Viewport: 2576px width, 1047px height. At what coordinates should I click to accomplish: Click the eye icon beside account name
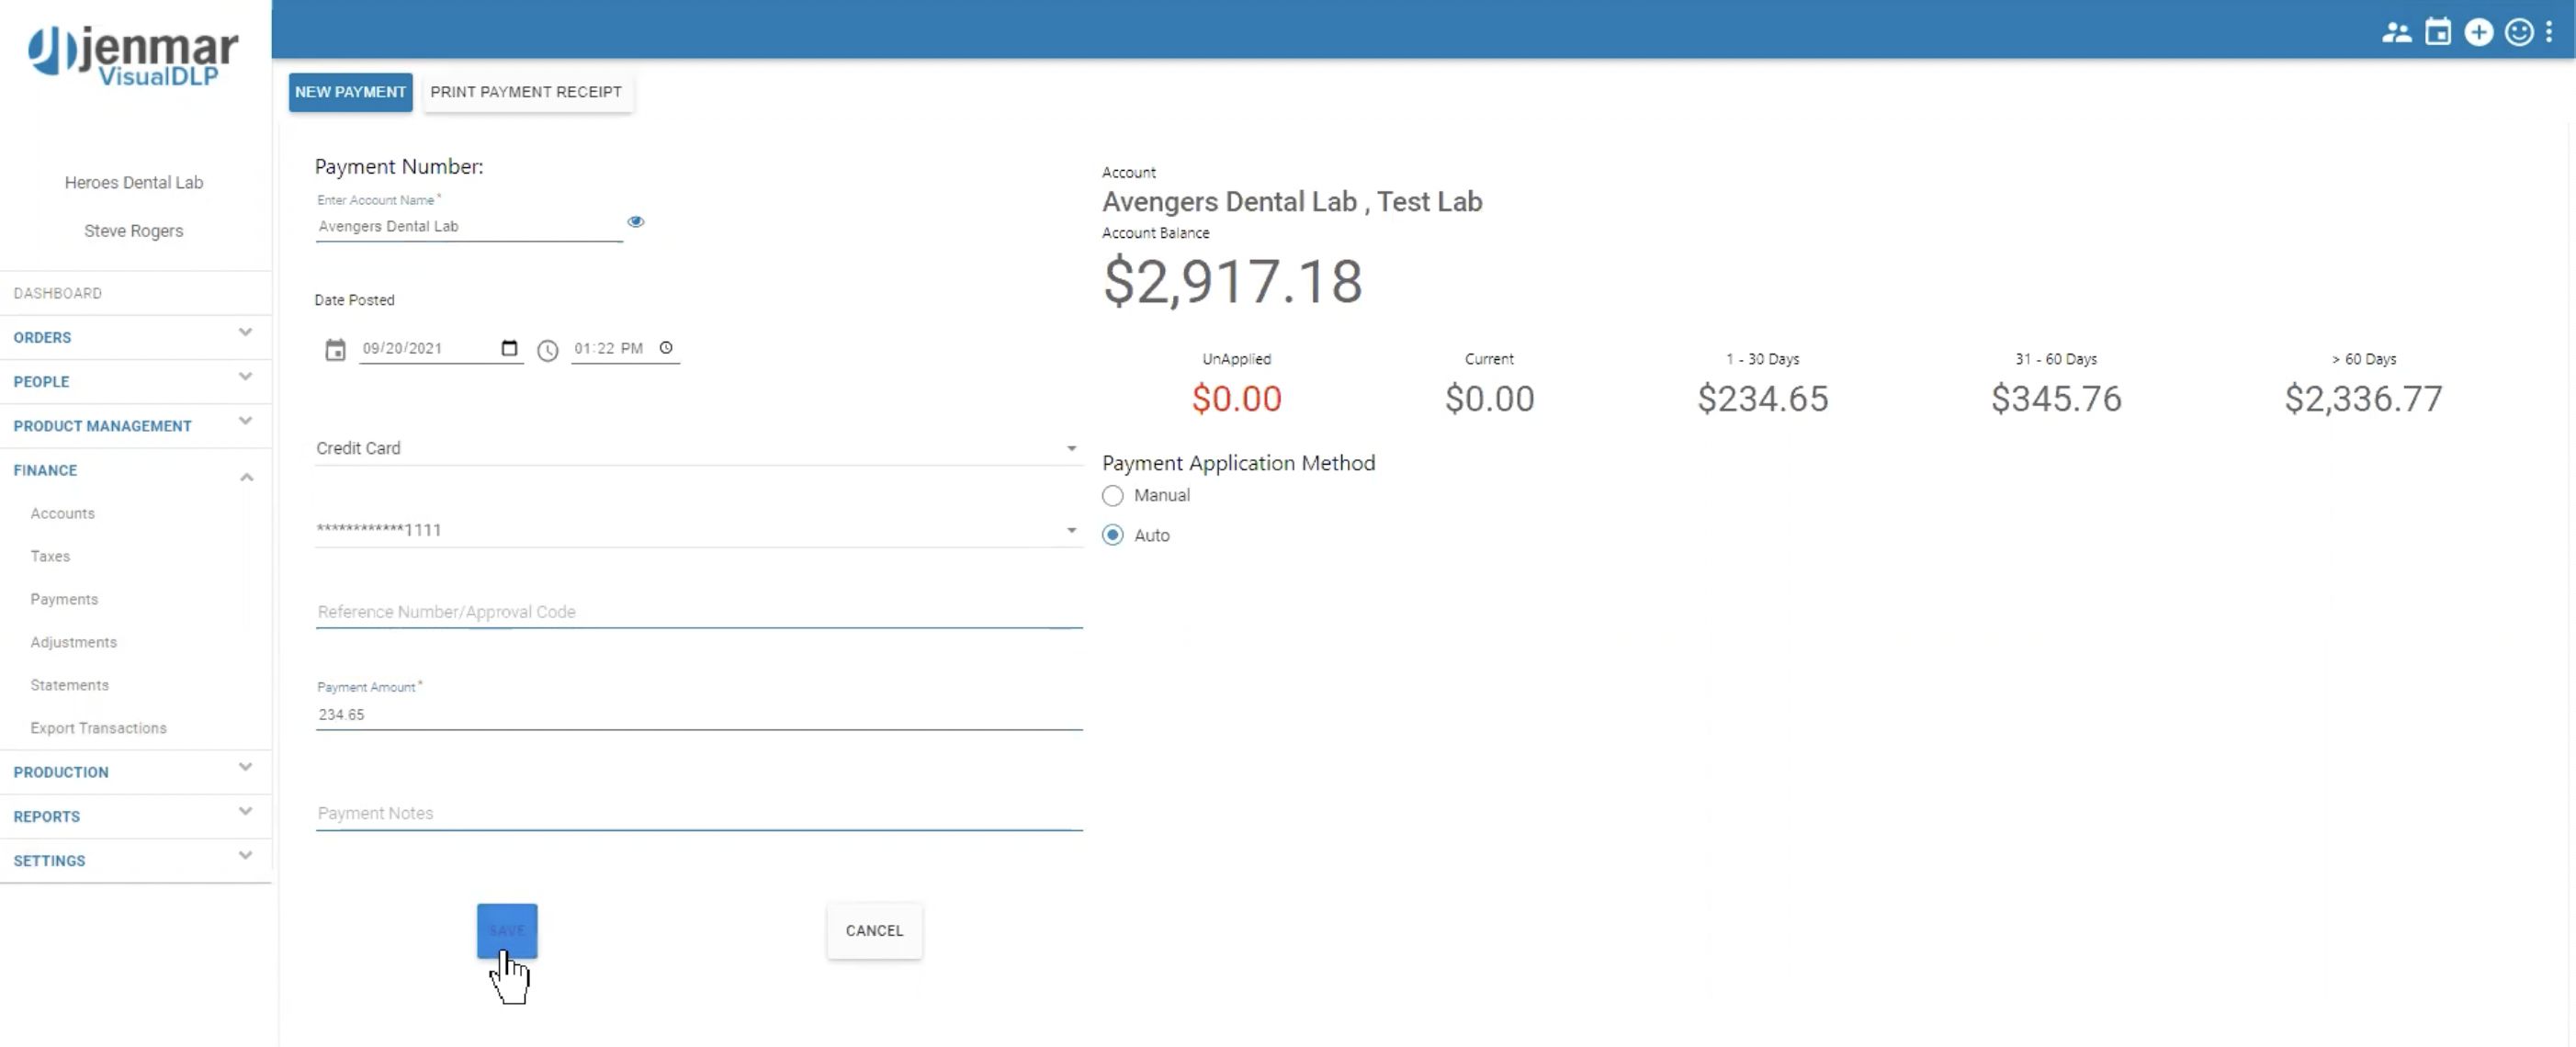[635, 221]
